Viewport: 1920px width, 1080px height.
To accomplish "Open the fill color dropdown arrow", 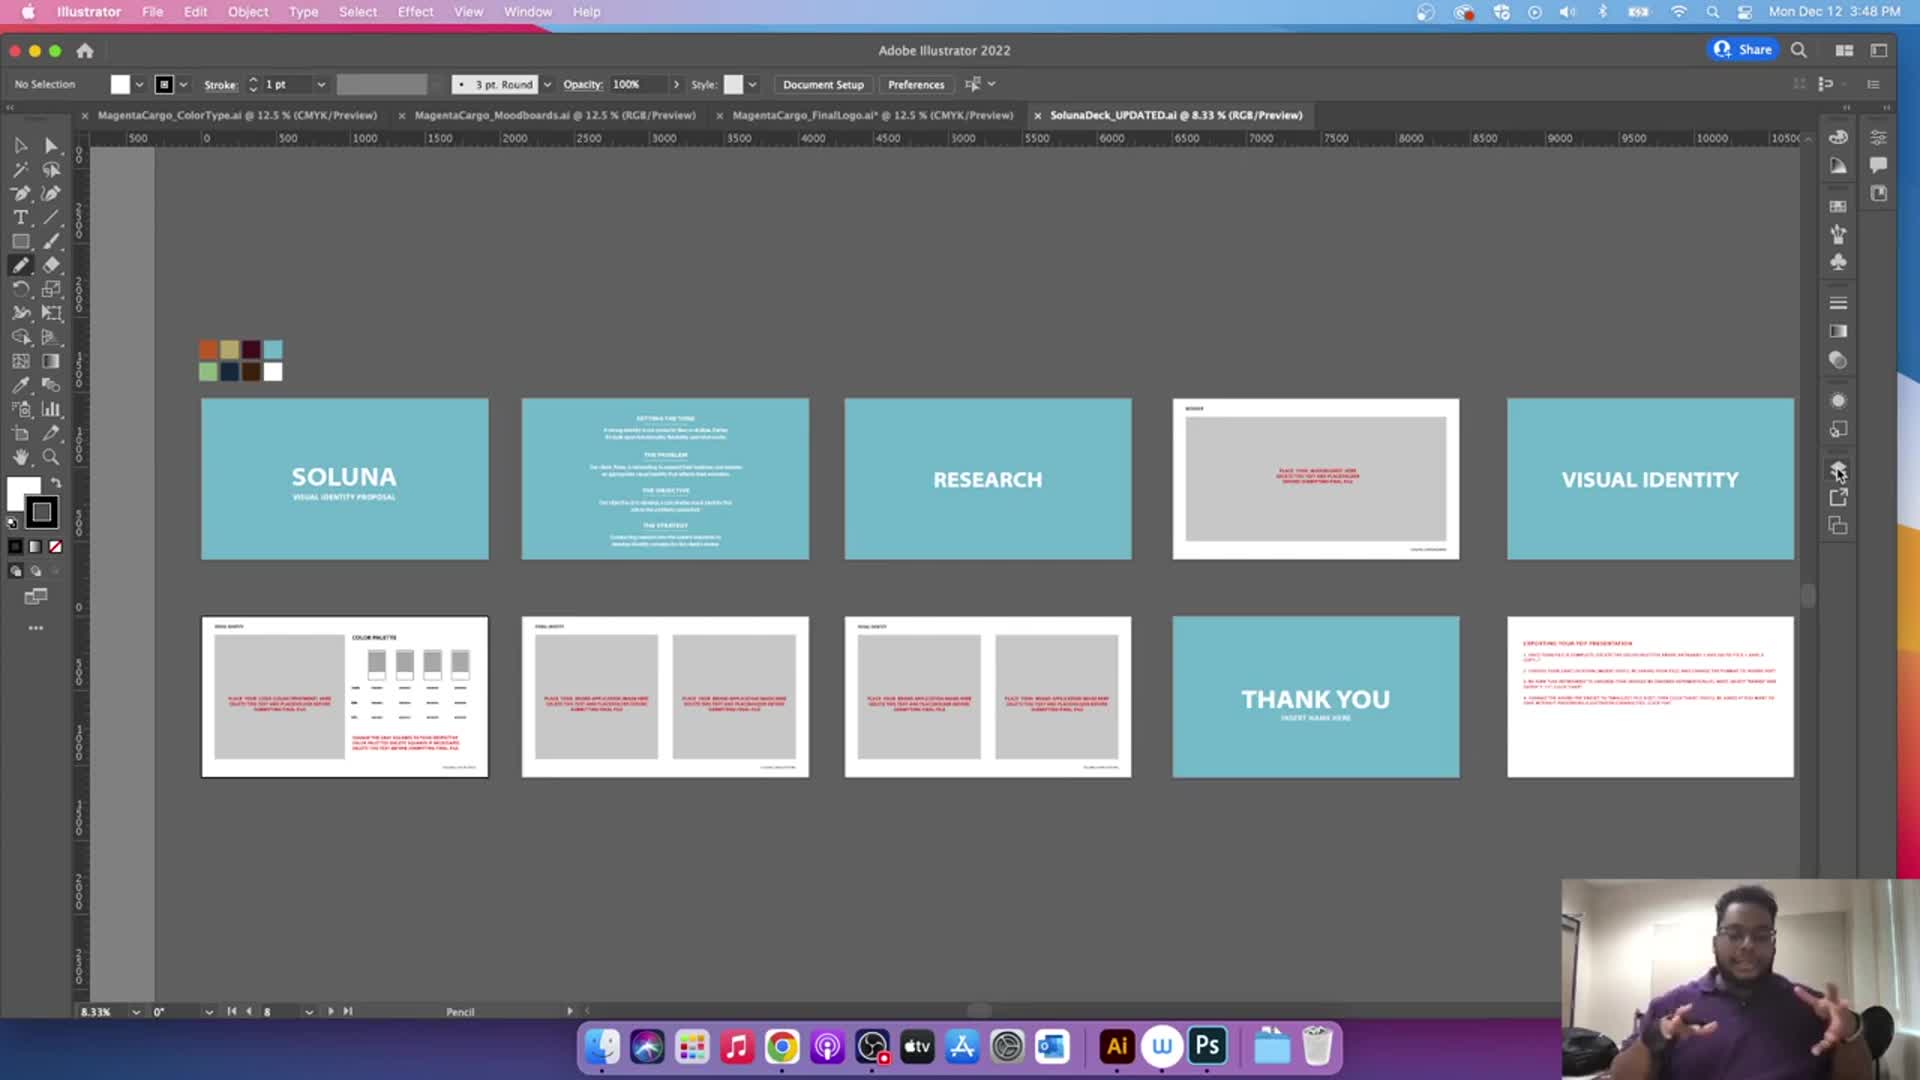I will coord(139,85).
